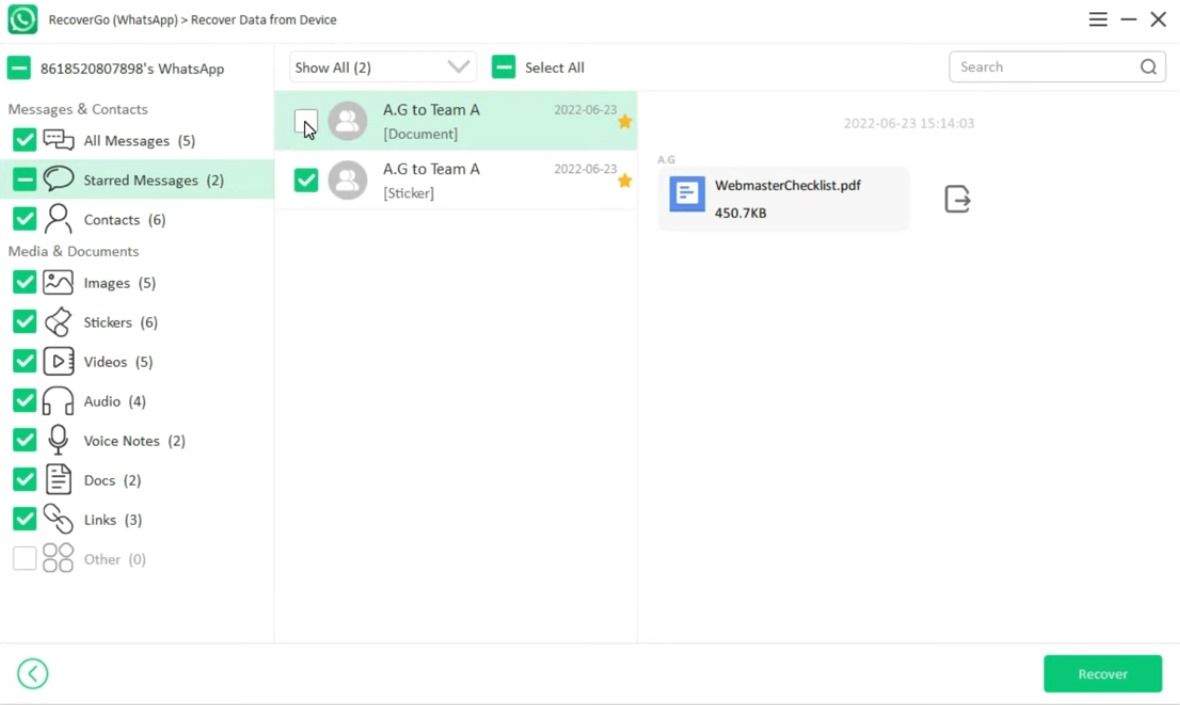The width and height of the screenshot is (1180, 705).
Task: Click the 450.7KB file size text
Action: point(741,213)
